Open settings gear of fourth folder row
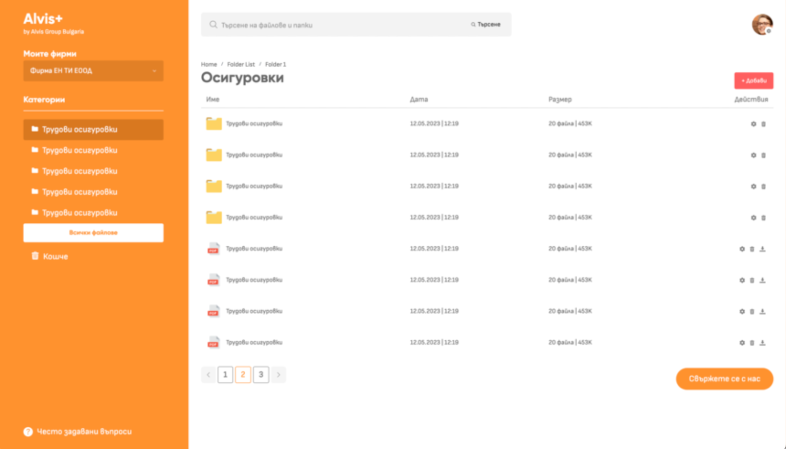Viewport: 786px width, 449px height. [x=753, y=218]
